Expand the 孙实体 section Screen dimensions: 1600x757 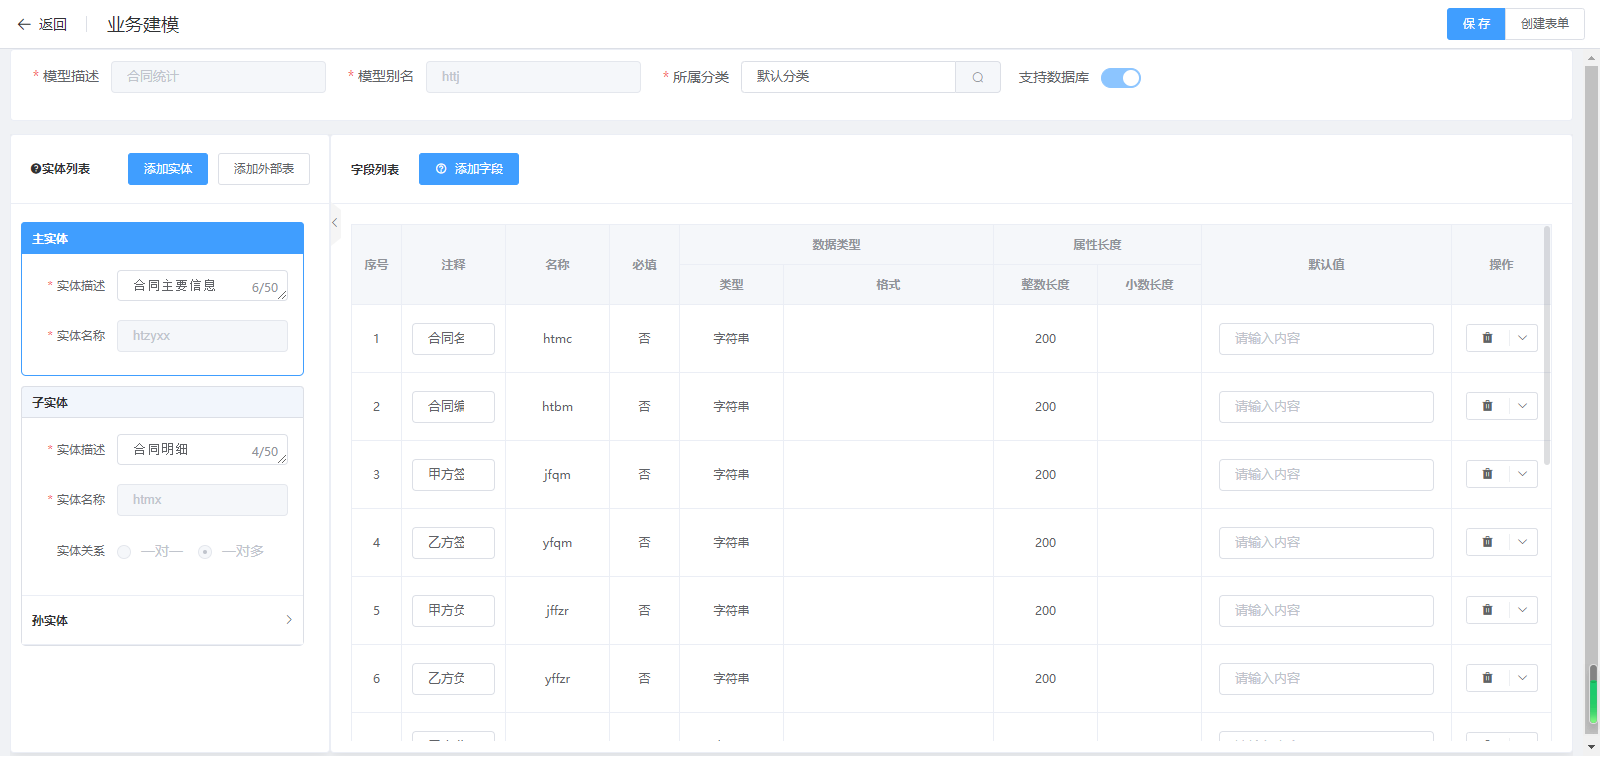coord(289,620)
